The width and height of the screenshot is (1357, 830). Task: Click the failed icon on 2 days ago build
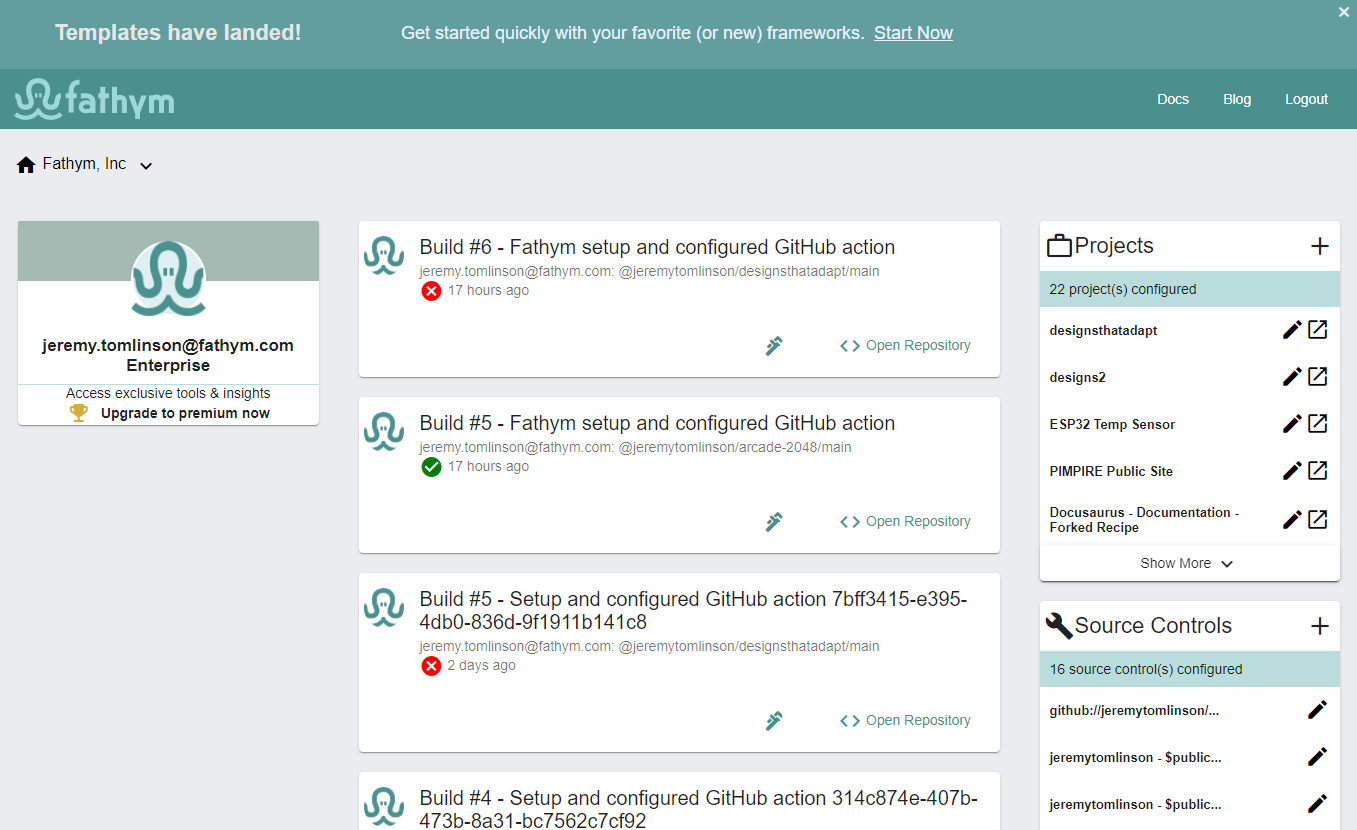coord(431,666)
